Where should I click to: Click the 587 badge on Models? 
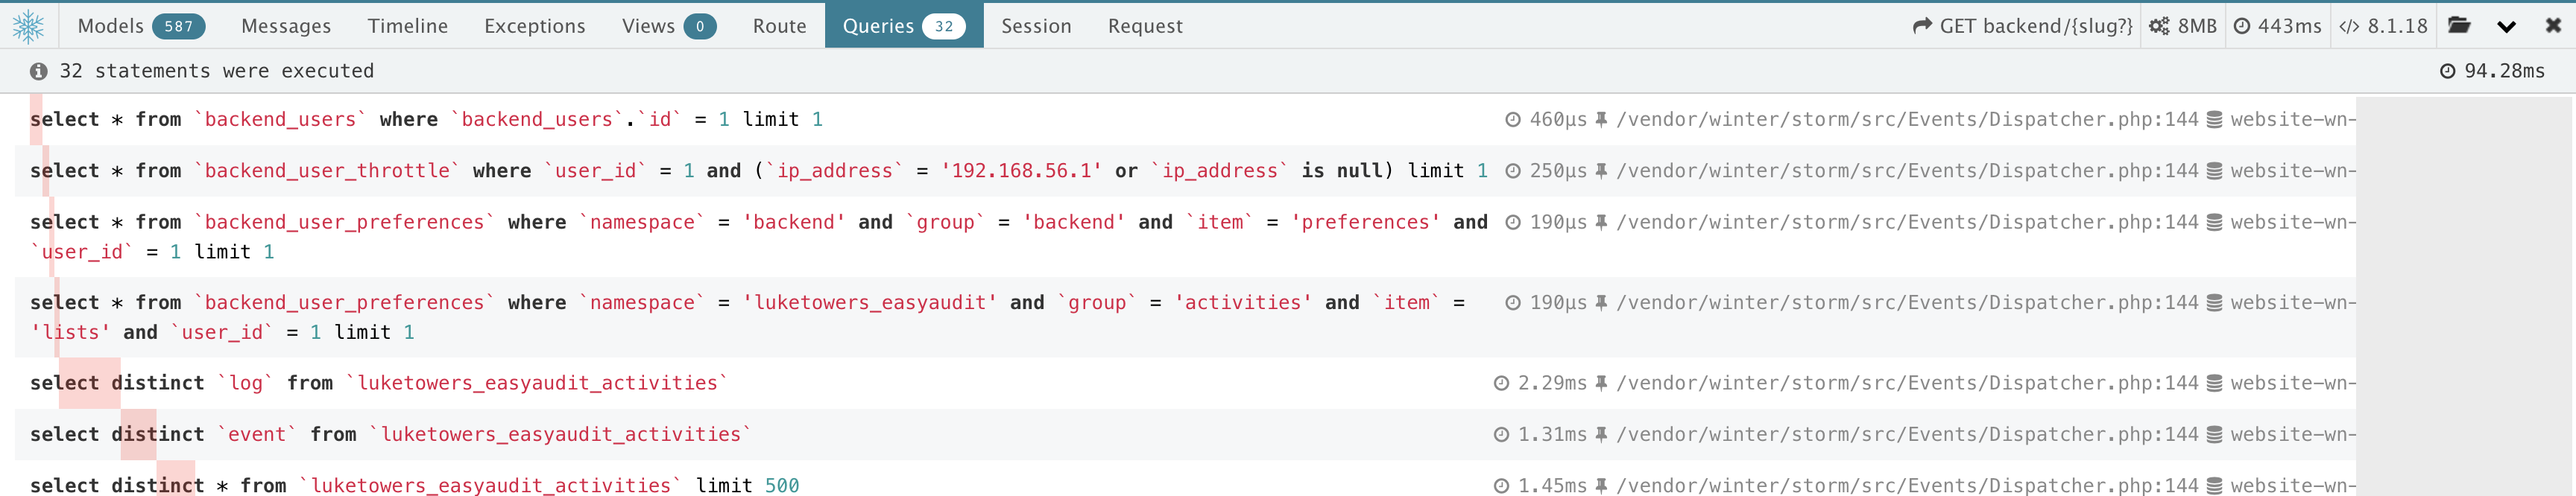(179, 26)
